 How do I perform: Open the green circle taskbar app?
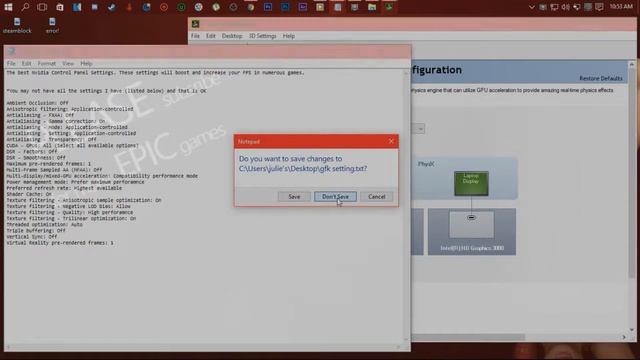tap(182, 7)
